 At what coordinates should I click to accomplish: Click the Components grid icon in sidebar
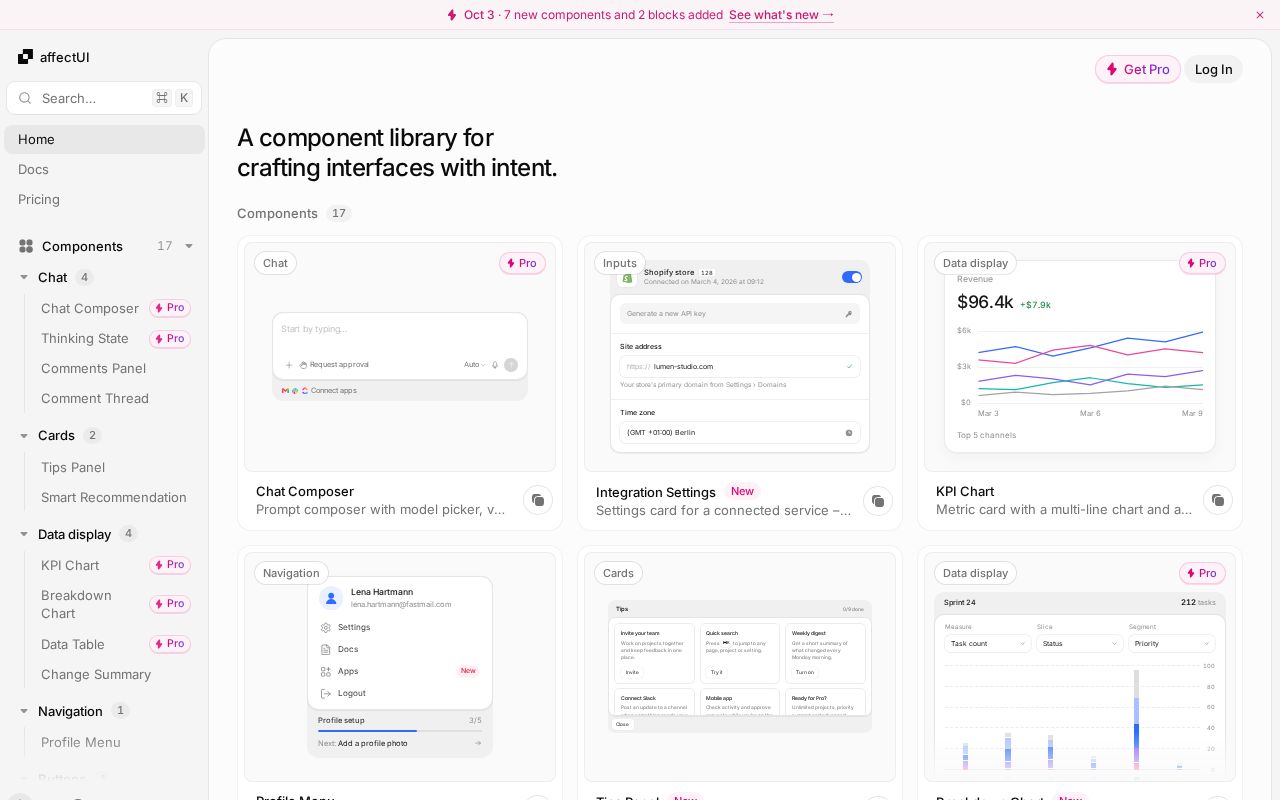click(x=26, y=246)
